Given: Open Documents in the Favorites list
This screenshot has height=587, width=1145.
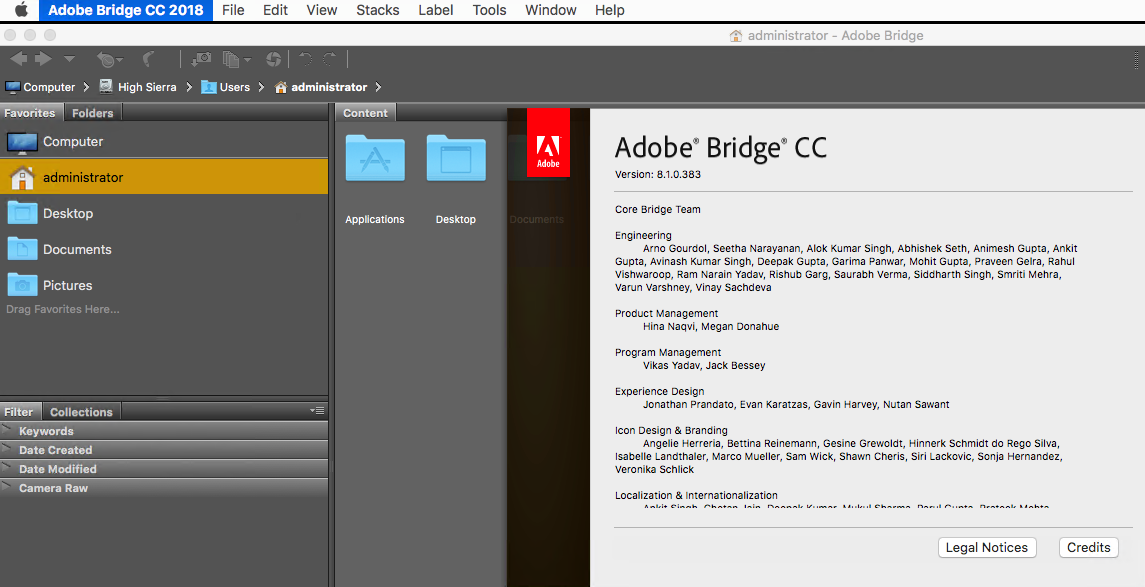Looking at the screenshot, I should pyautogui.click(x=164, y=249).
